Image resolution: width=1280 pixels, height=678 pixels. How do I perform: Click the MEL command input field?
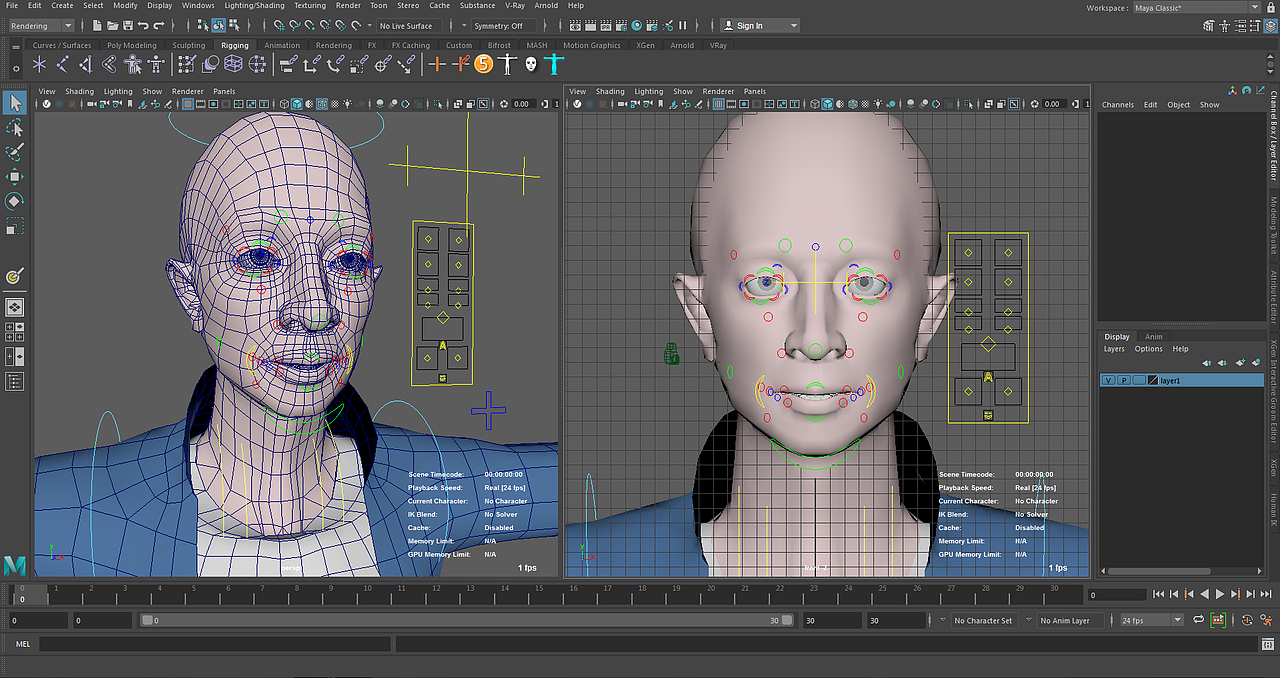[215, 644]
